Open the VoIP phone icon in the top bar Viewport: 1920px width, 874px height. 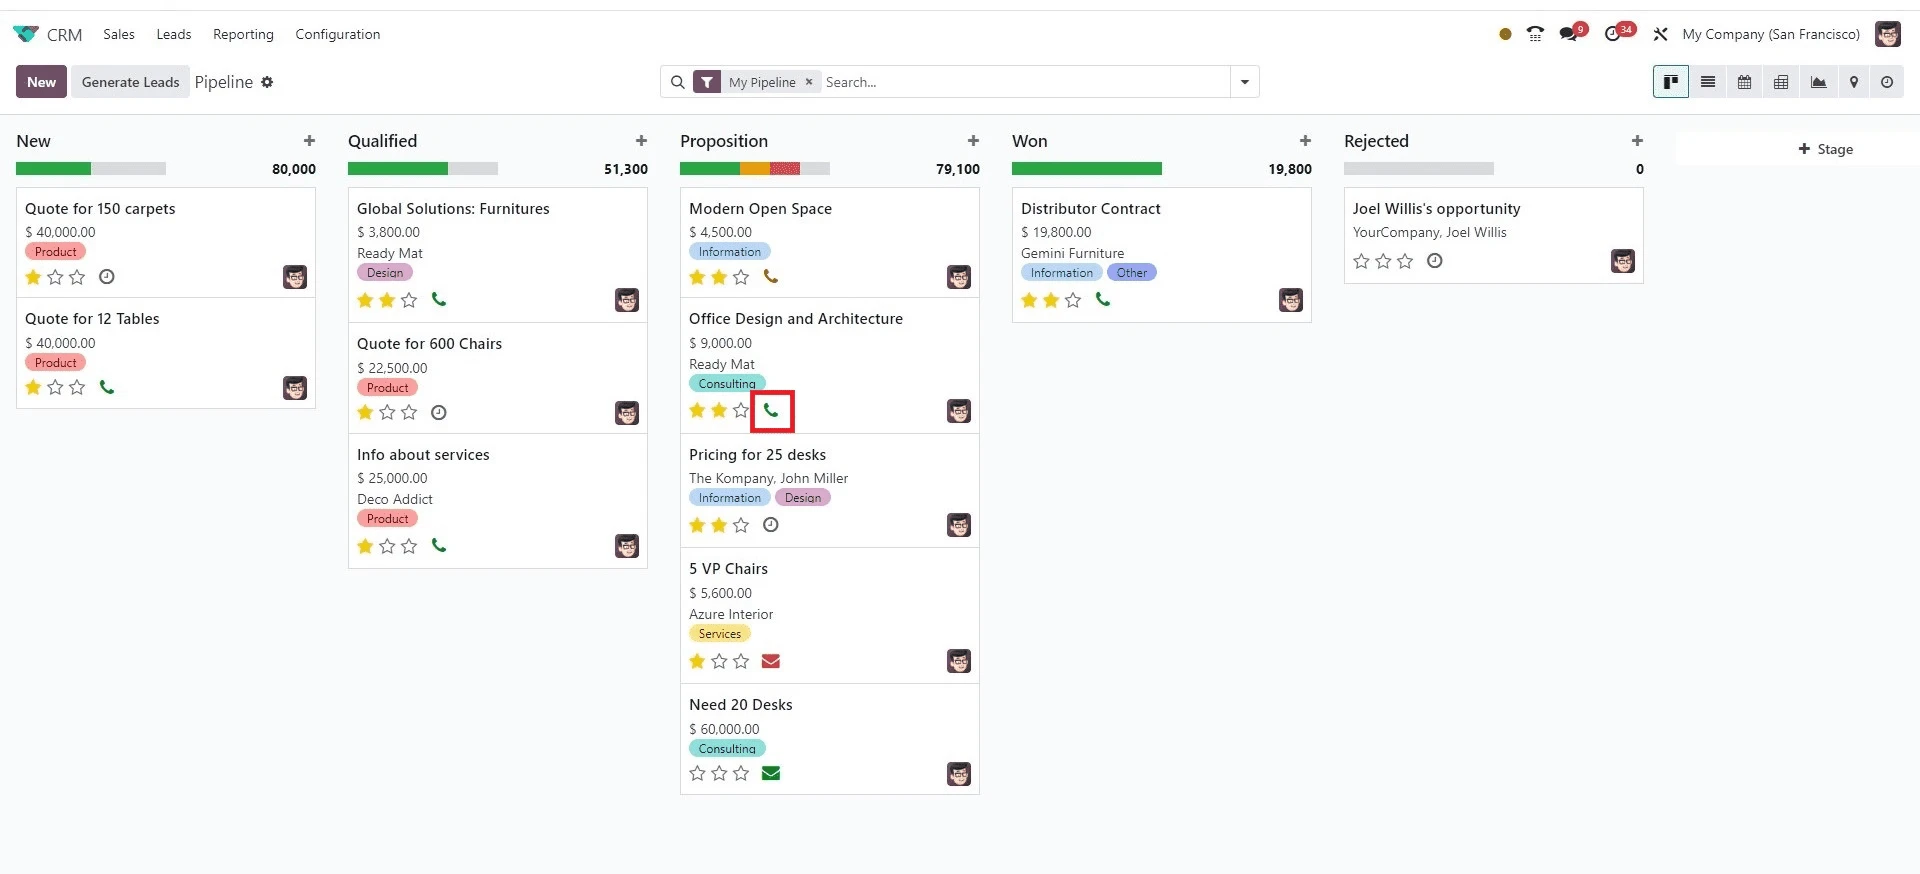click(x=1535, y=34)
